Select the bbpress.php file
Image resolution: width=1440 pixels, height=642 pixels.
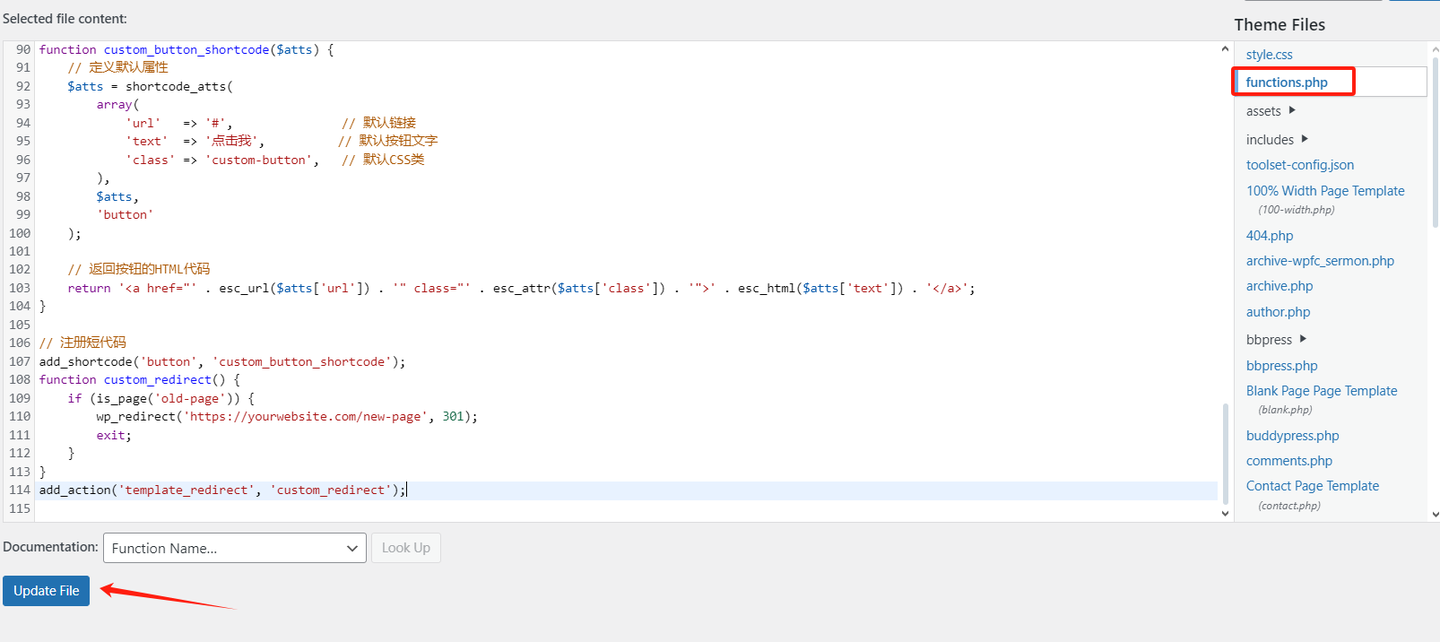1281,365
